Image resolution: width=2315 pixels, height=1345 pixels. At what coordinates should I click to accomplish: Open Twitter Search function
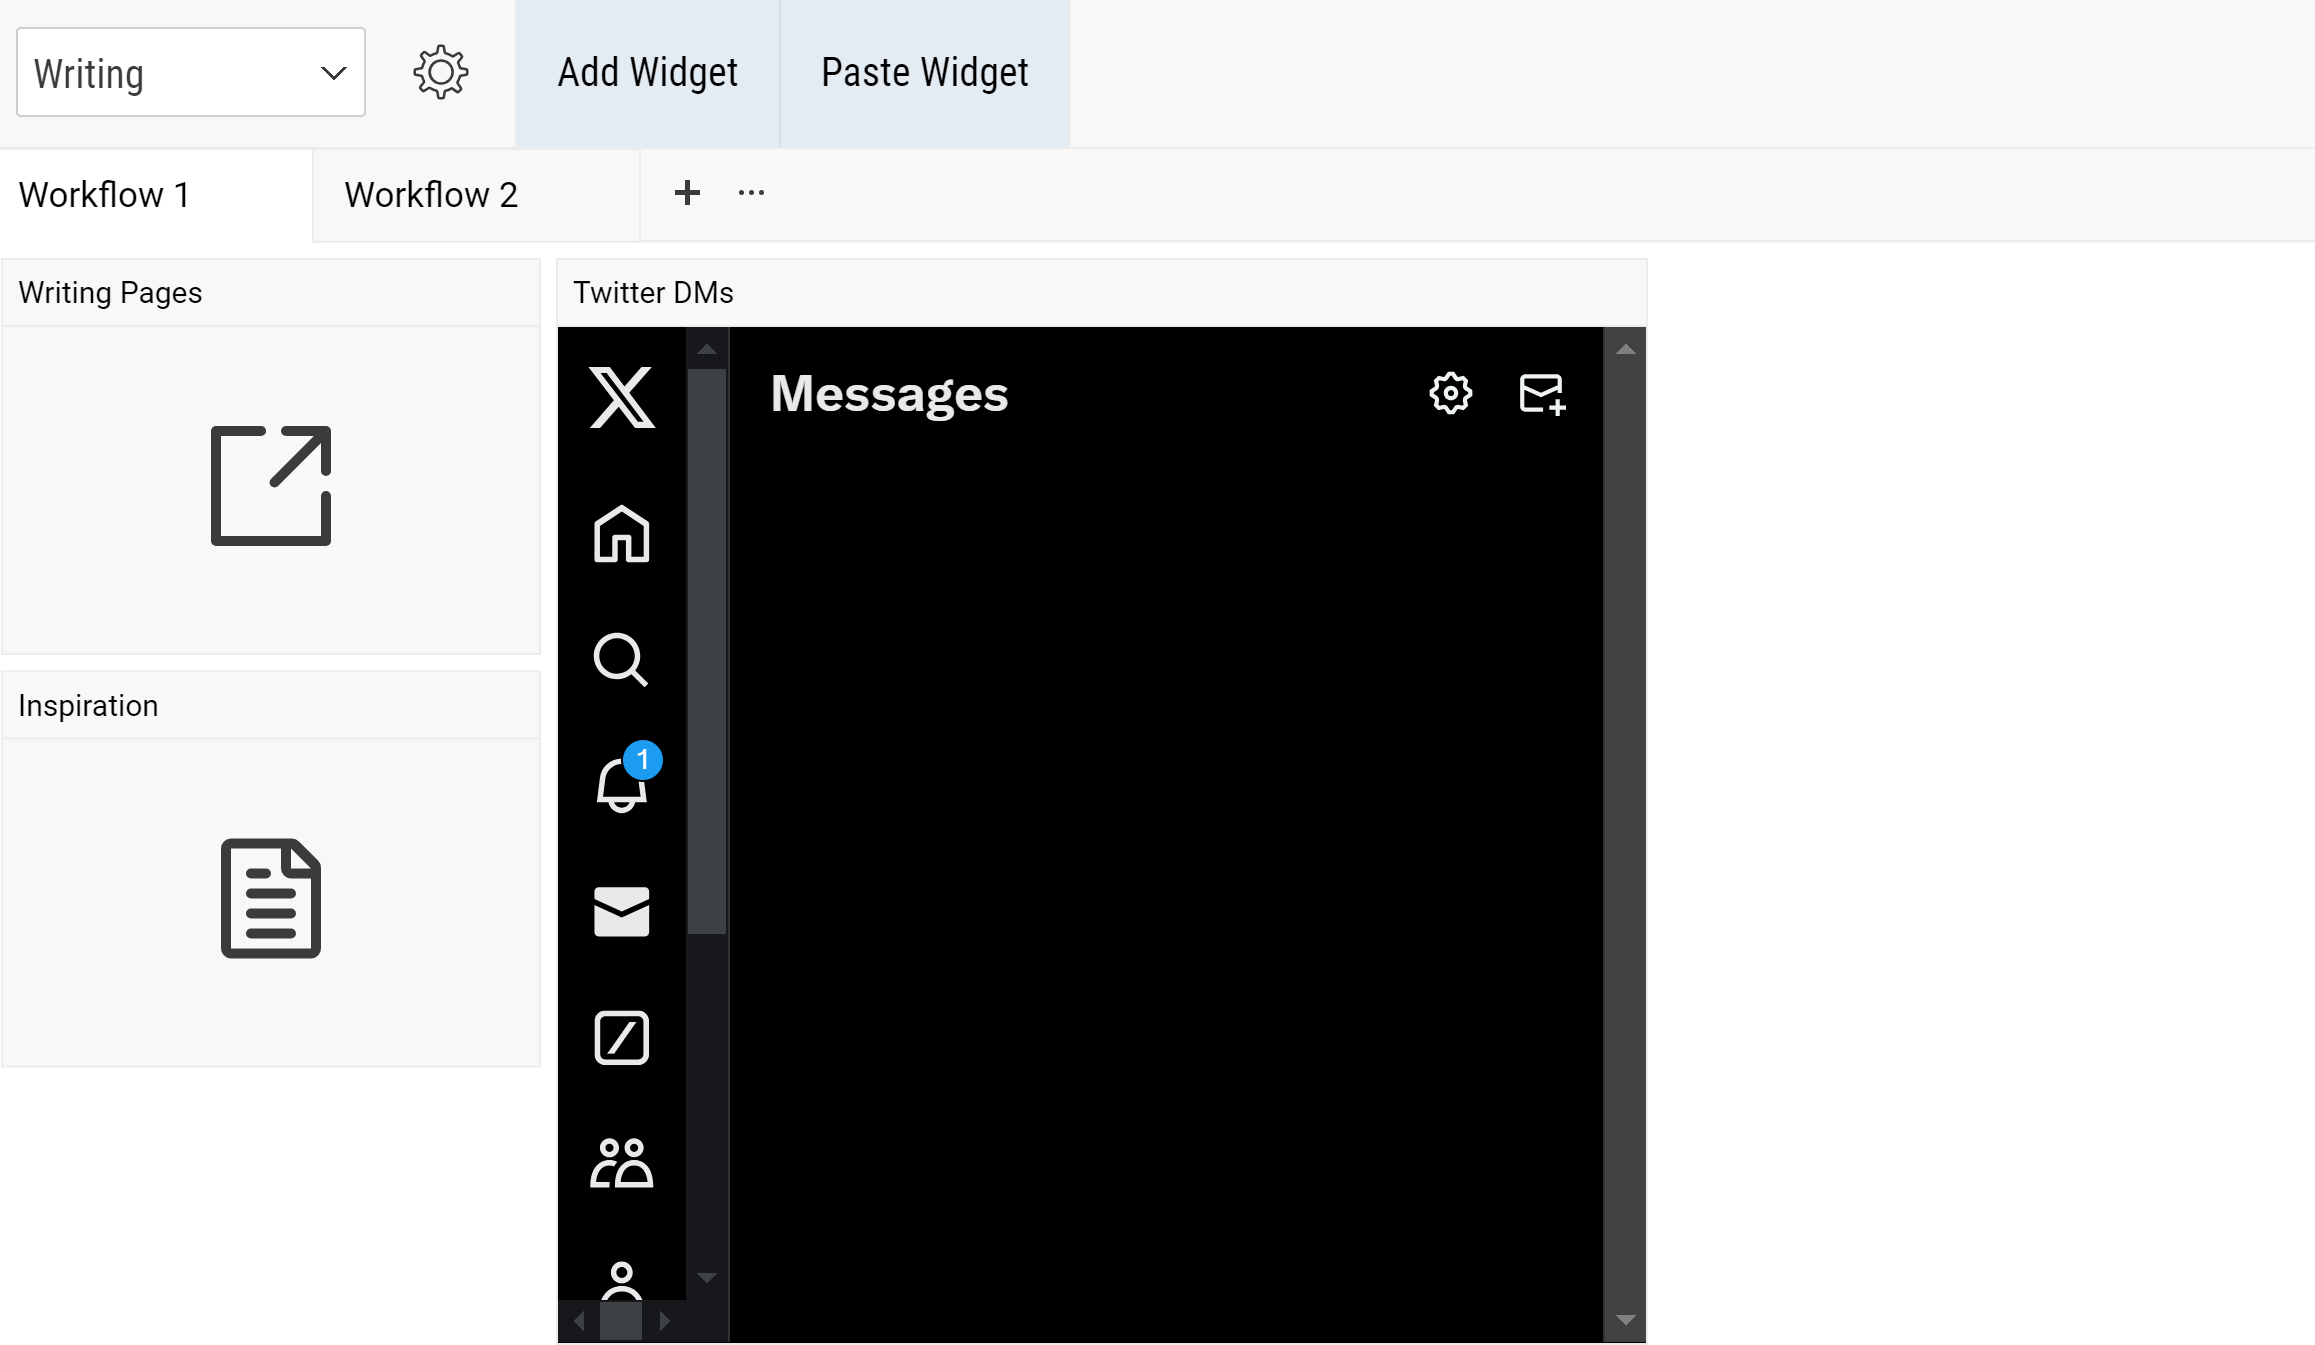[x=621, y=660]
